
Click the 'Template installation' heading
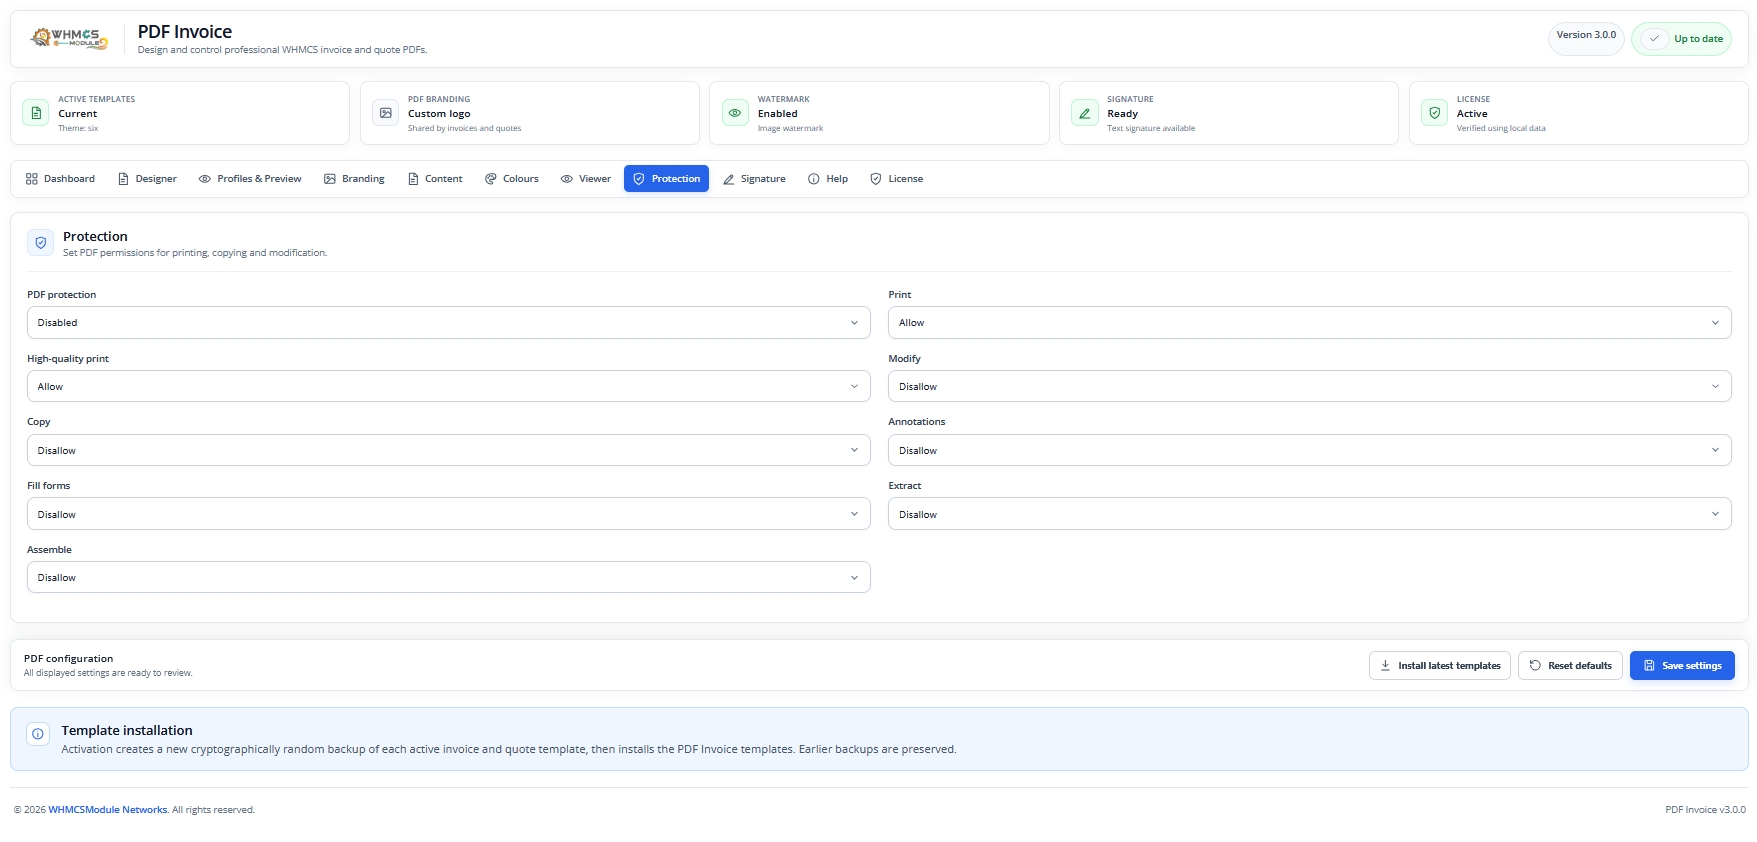tap(127, 731)
